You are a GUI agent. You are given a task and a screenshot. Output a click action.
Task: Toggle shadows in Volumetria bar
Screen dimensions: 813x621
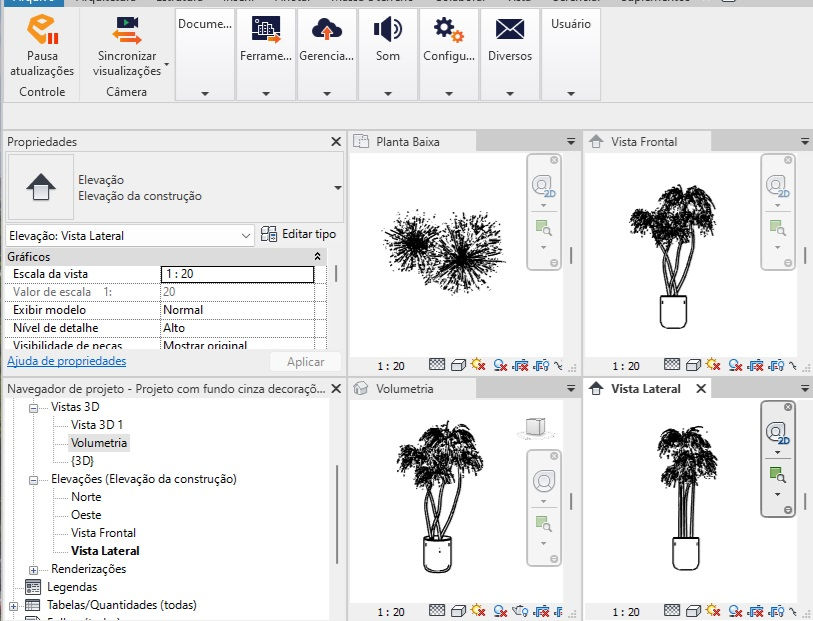pos(500,611)
